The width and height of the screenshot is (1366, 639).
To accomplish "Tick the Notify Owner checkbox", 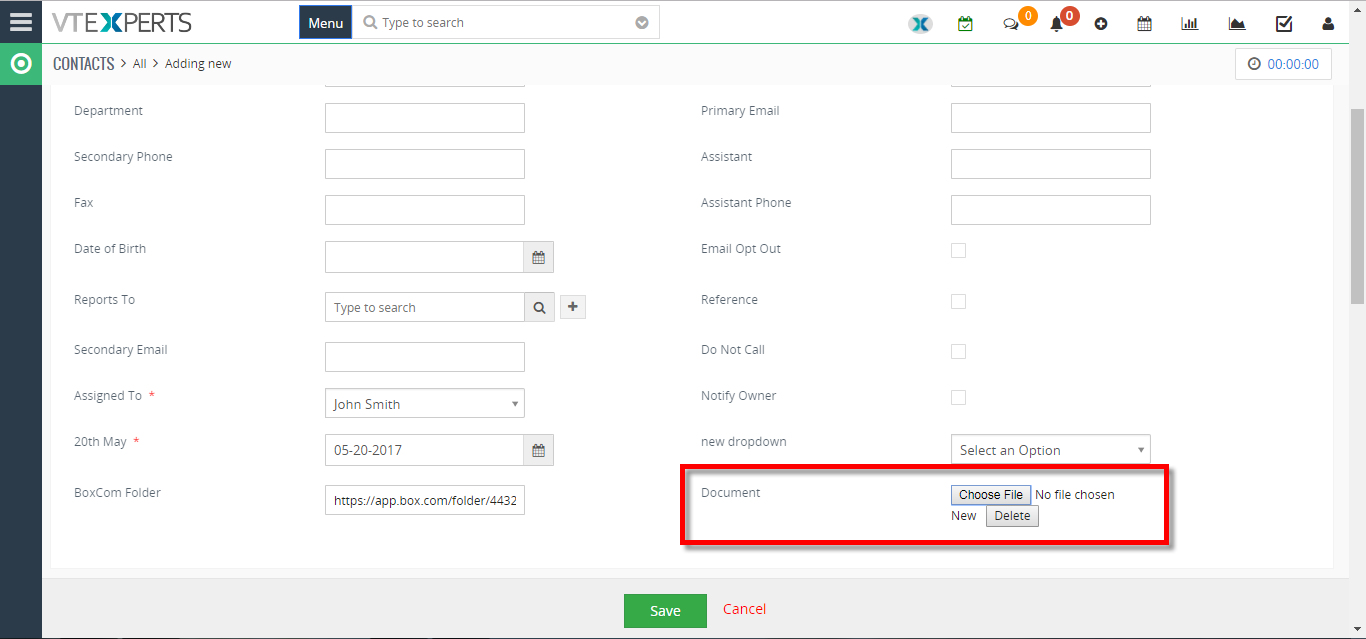I will click(958, 397).
